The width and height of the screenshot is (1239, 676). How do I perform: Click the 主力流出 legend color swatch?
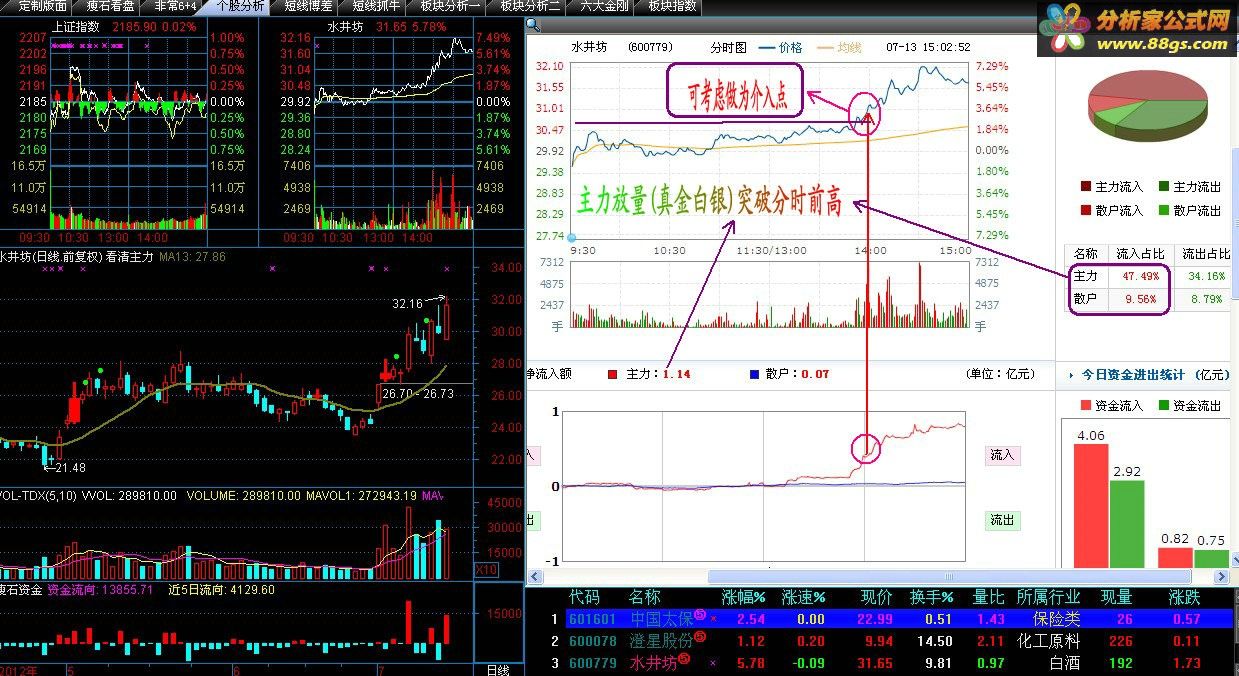point(1164,187)
